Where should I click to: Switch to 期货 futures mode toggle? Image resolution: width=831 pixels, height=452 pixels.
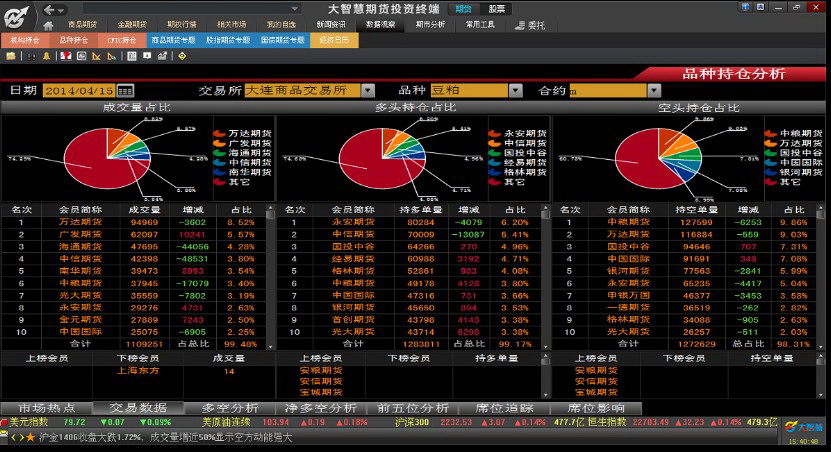[463, 9]
